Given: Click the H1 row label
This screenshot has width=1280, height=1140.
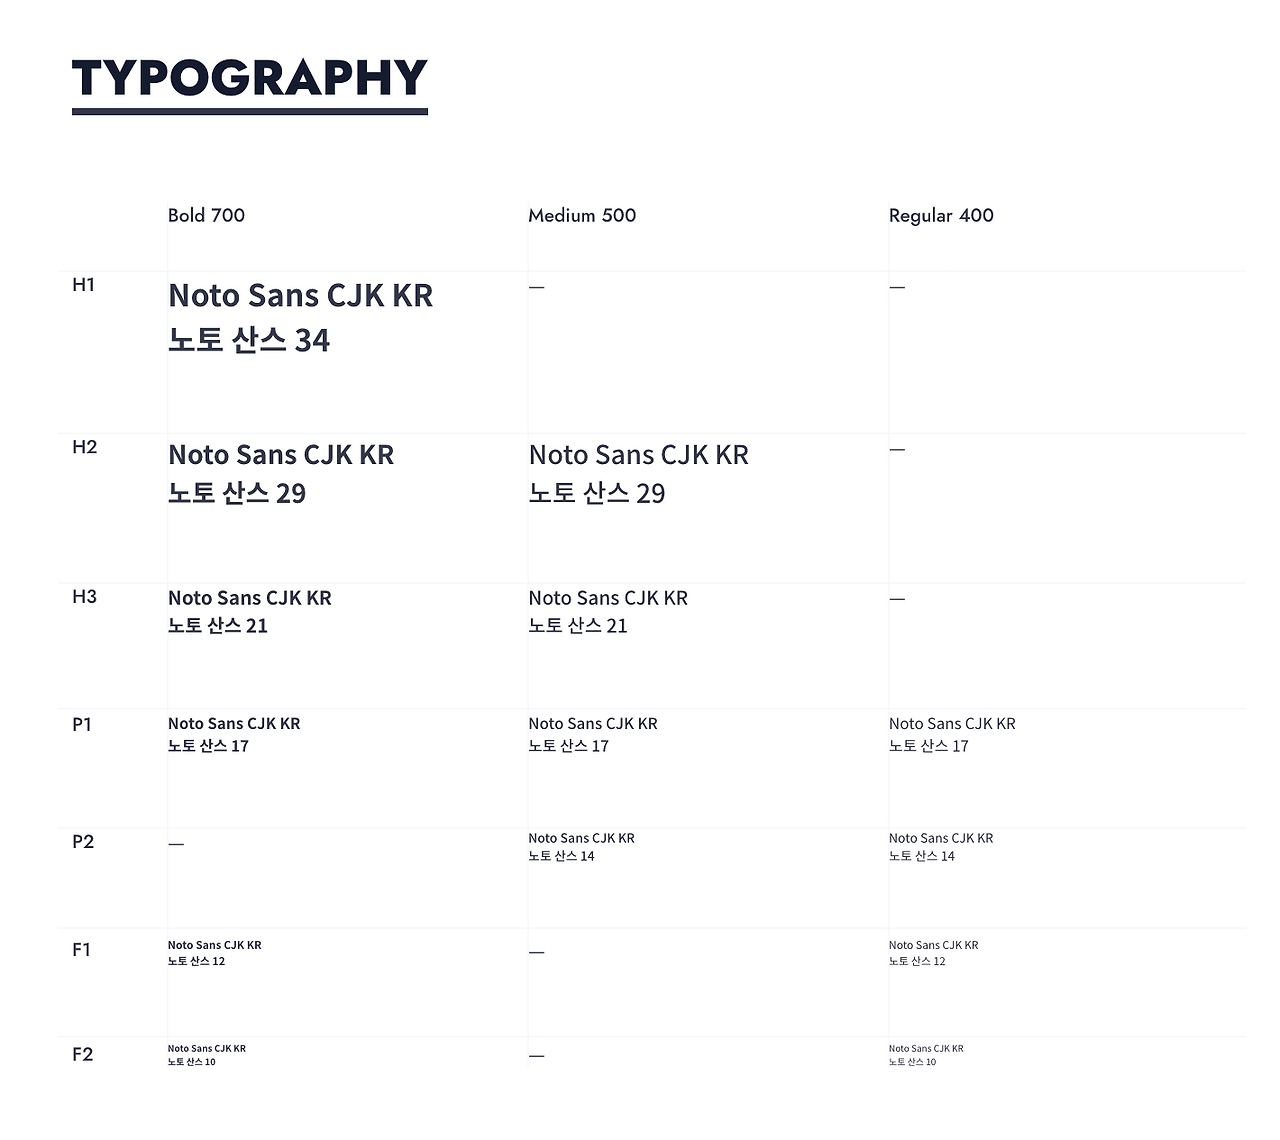Looking at the screenshot, I should click(84, 285).
